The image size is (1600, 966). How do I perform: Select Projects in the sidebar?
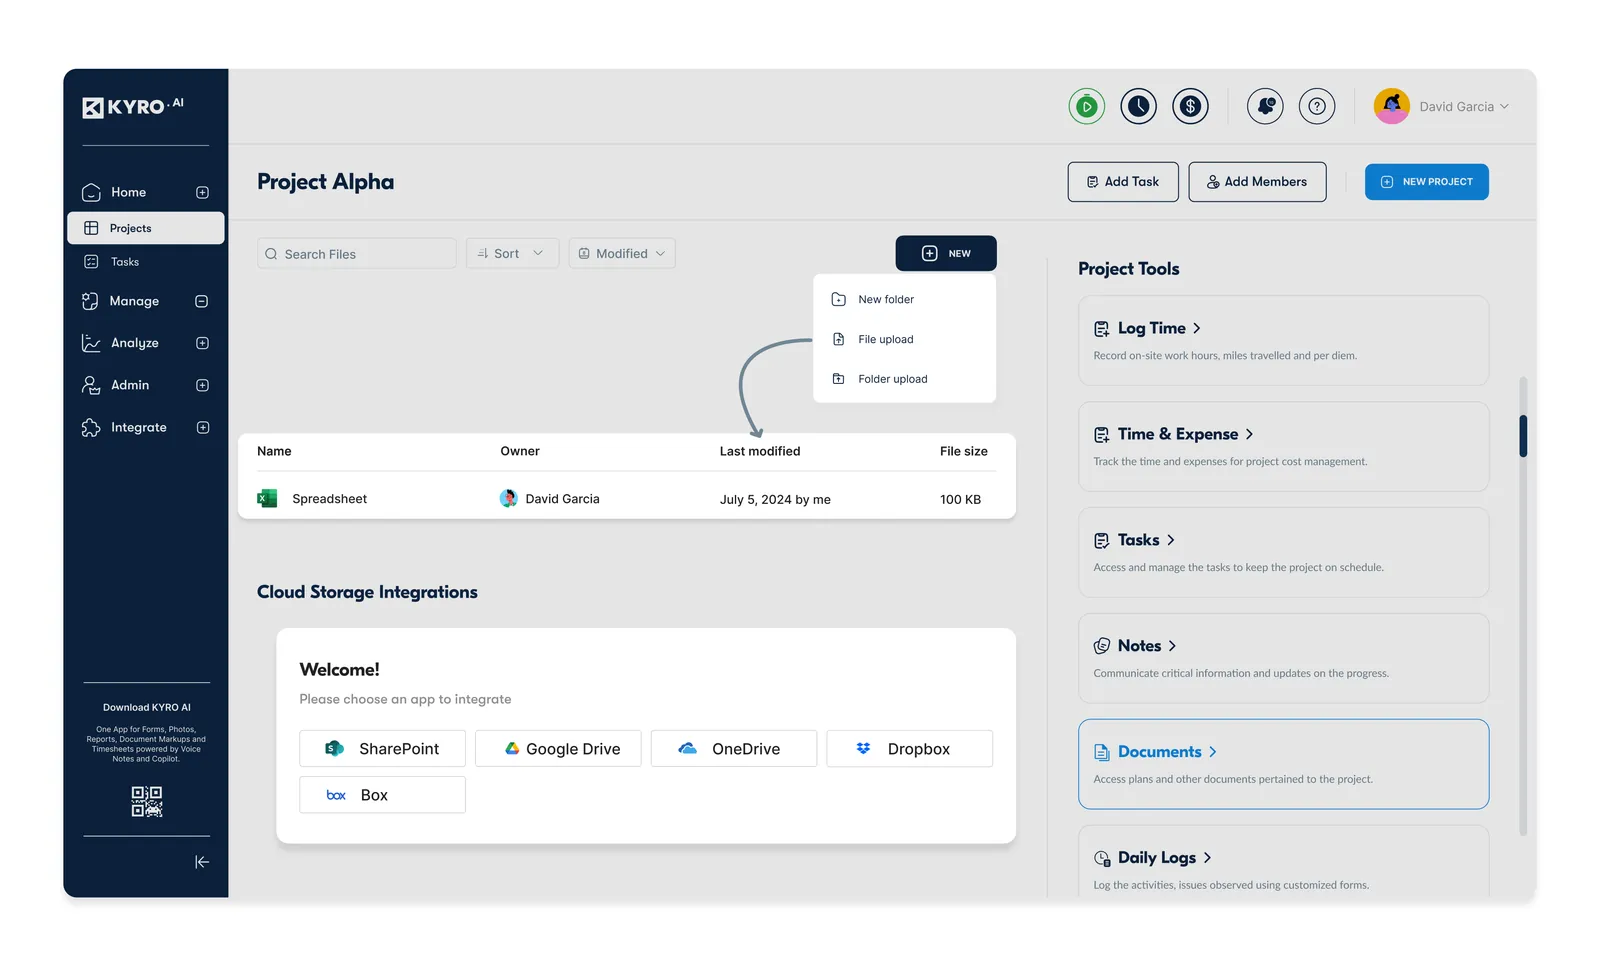(x=146, y=228)
